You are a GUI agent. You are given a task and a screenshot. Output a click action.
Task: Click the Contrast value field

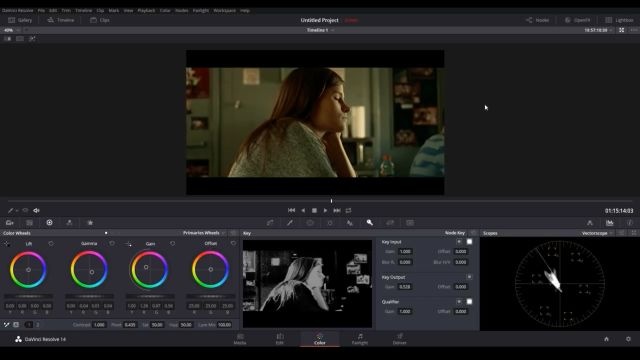click(100, 325)
